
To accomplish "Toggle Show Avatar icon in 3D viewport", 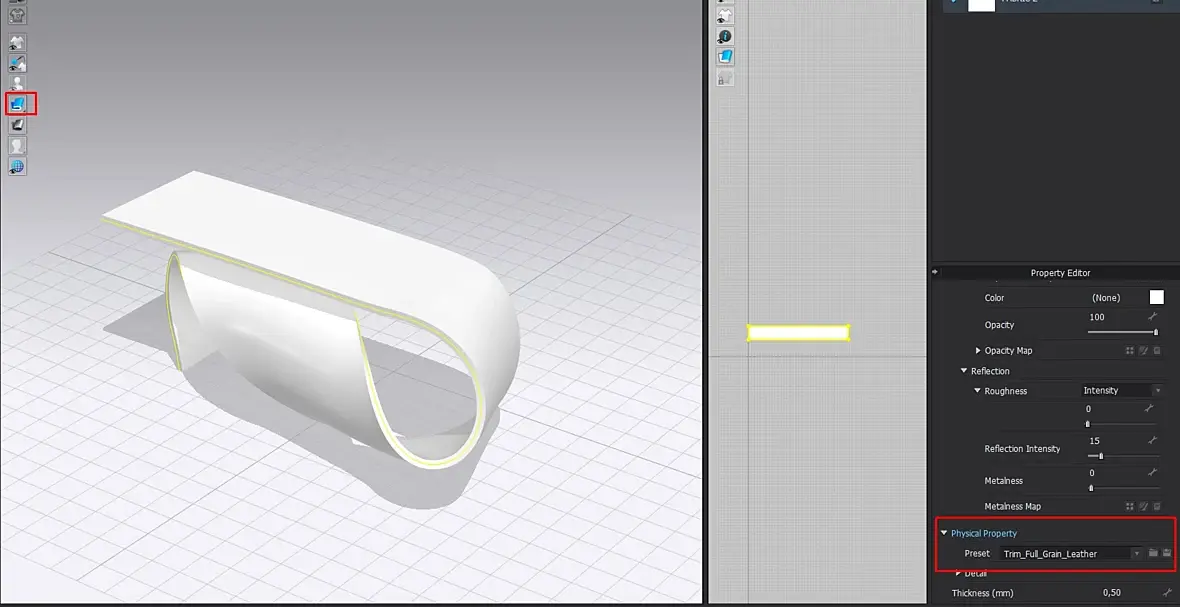I will (17, 83).
